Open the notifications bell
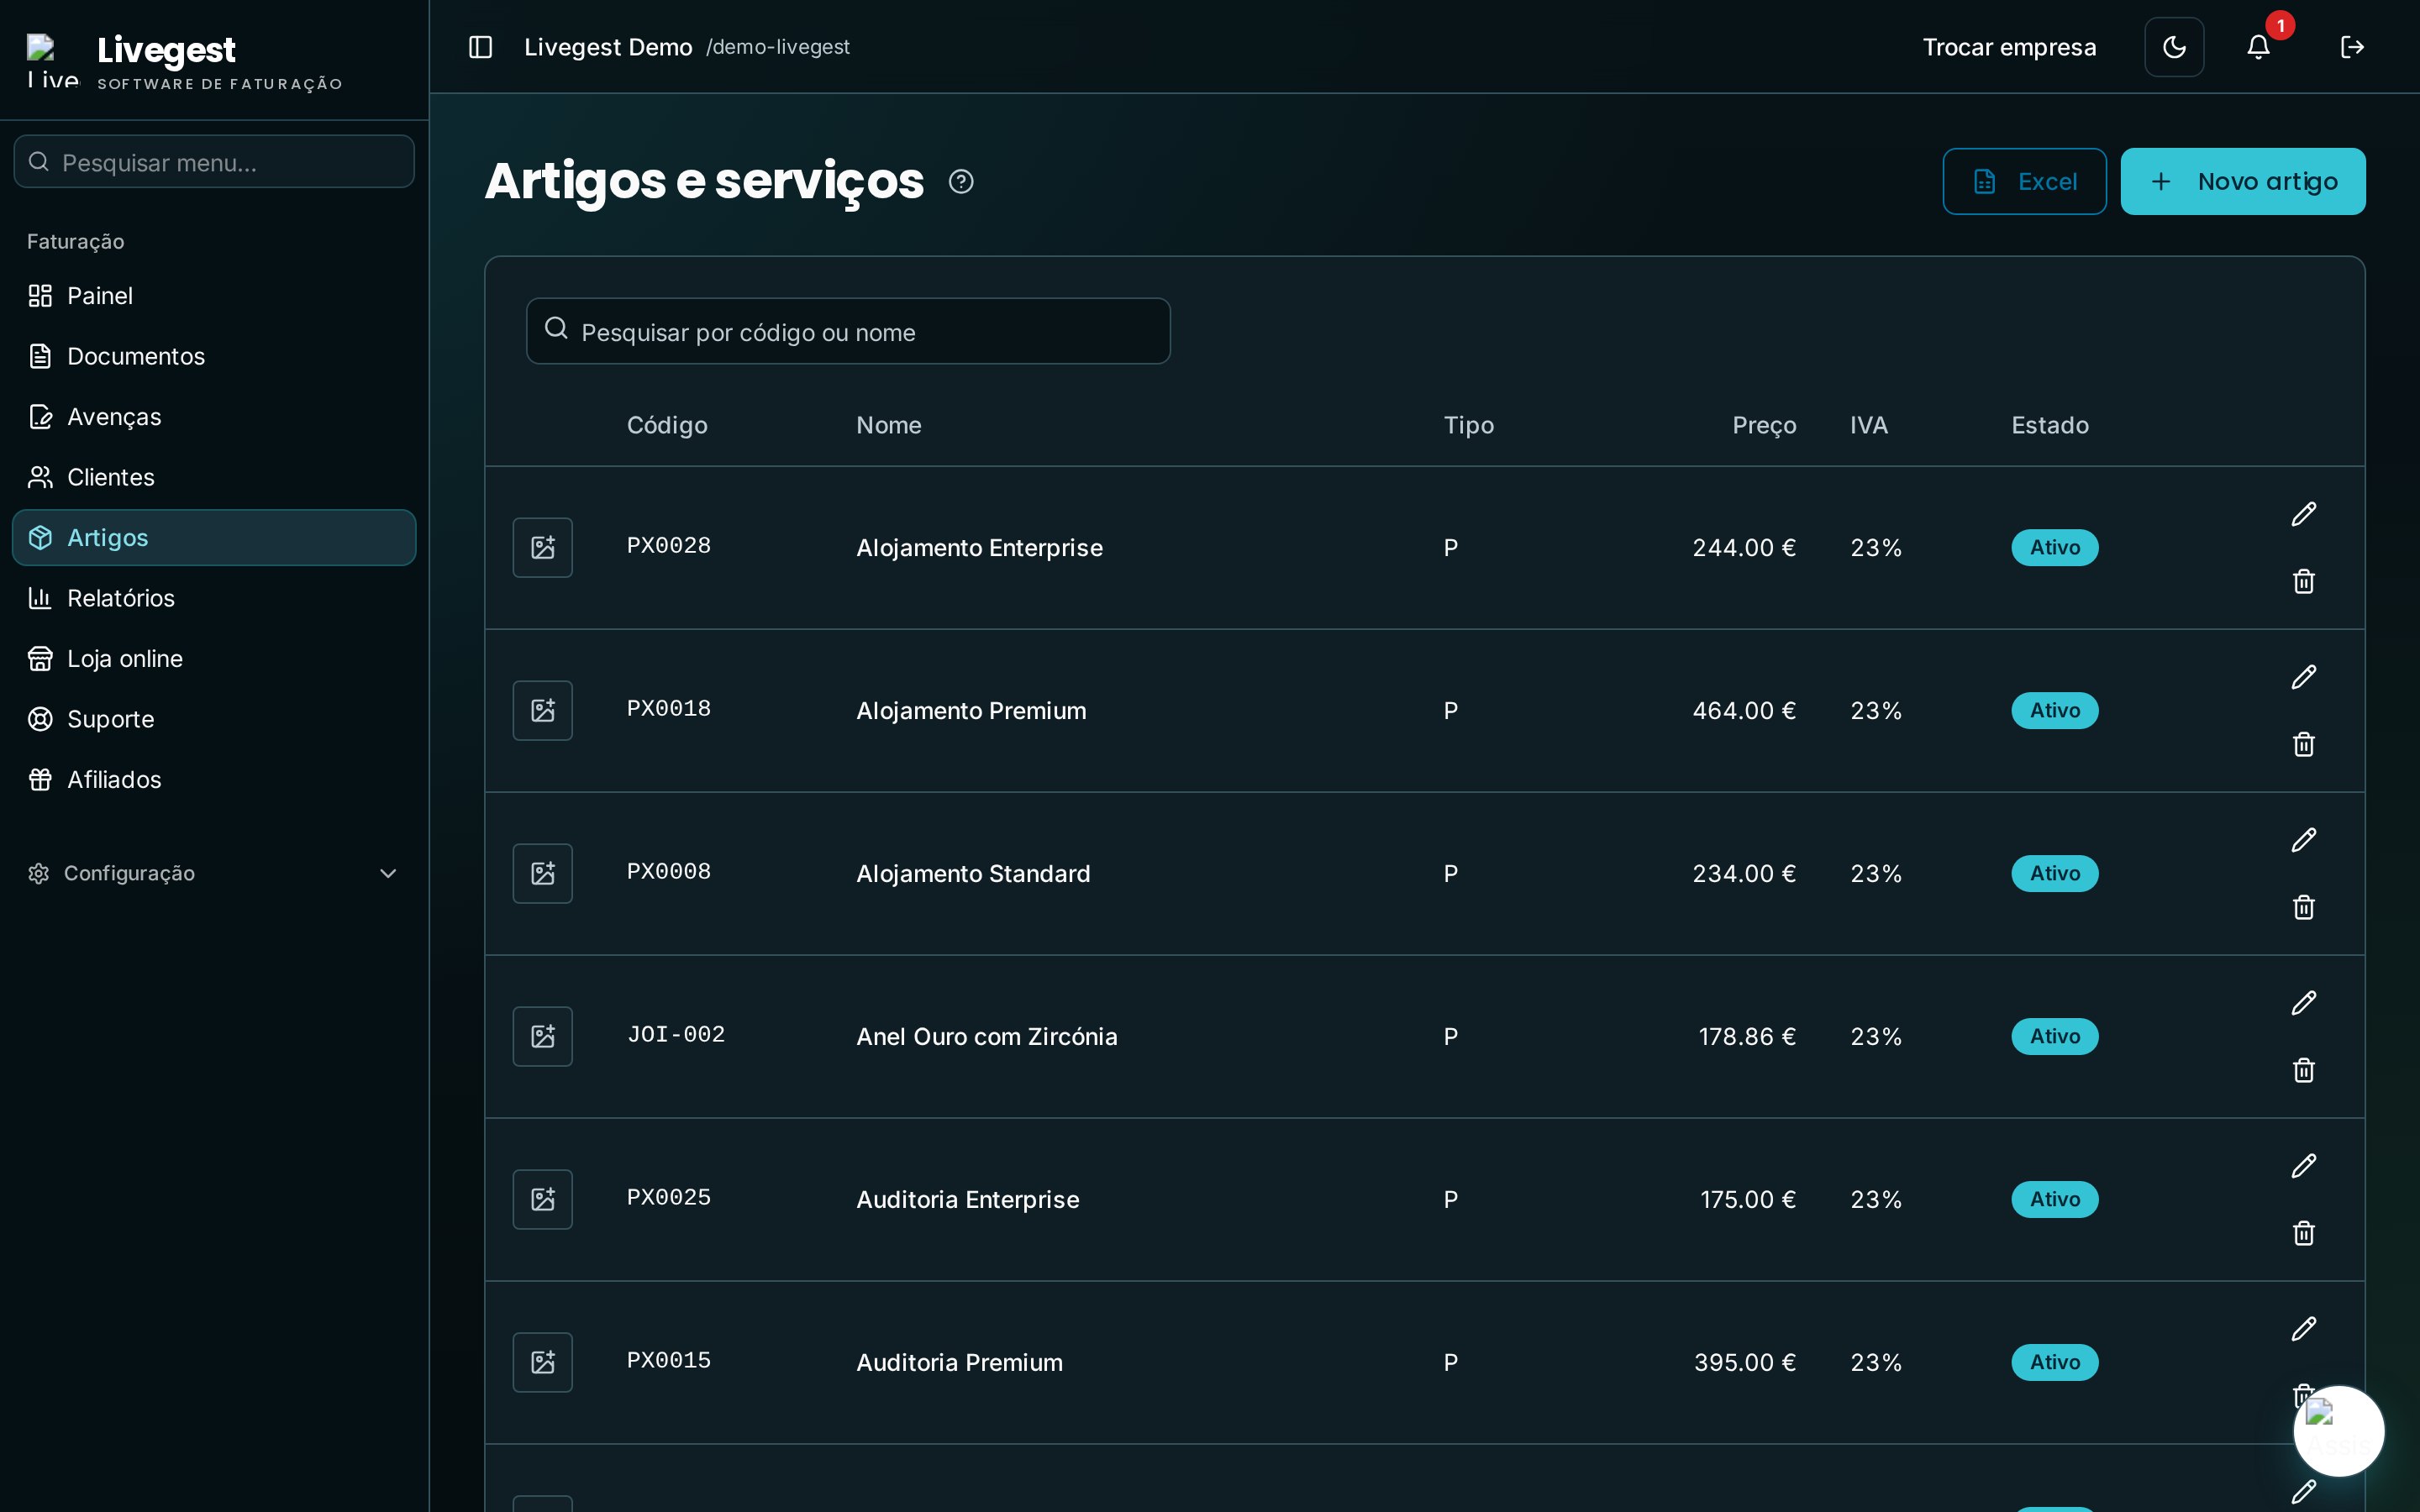 2258,47
